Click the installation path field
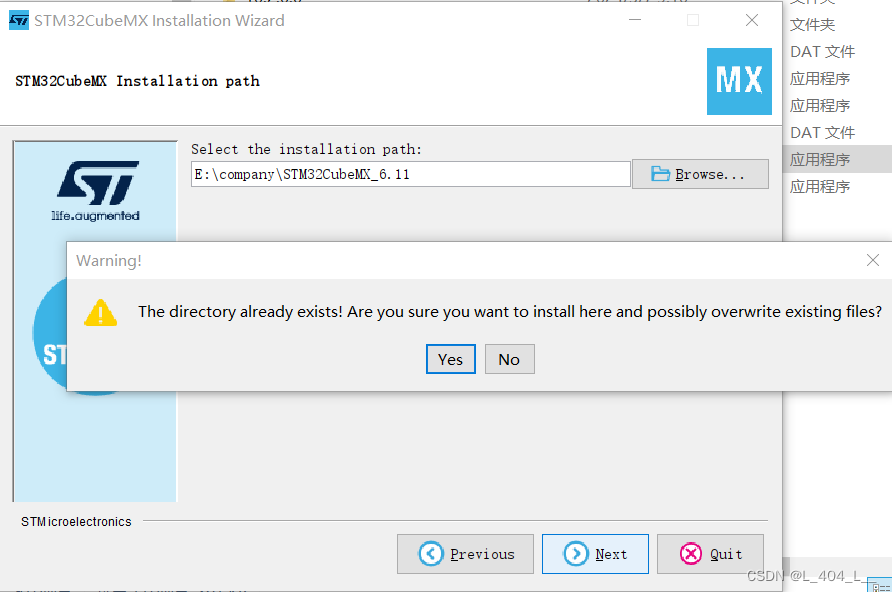 pyautogui.click(x=410, y=174)
